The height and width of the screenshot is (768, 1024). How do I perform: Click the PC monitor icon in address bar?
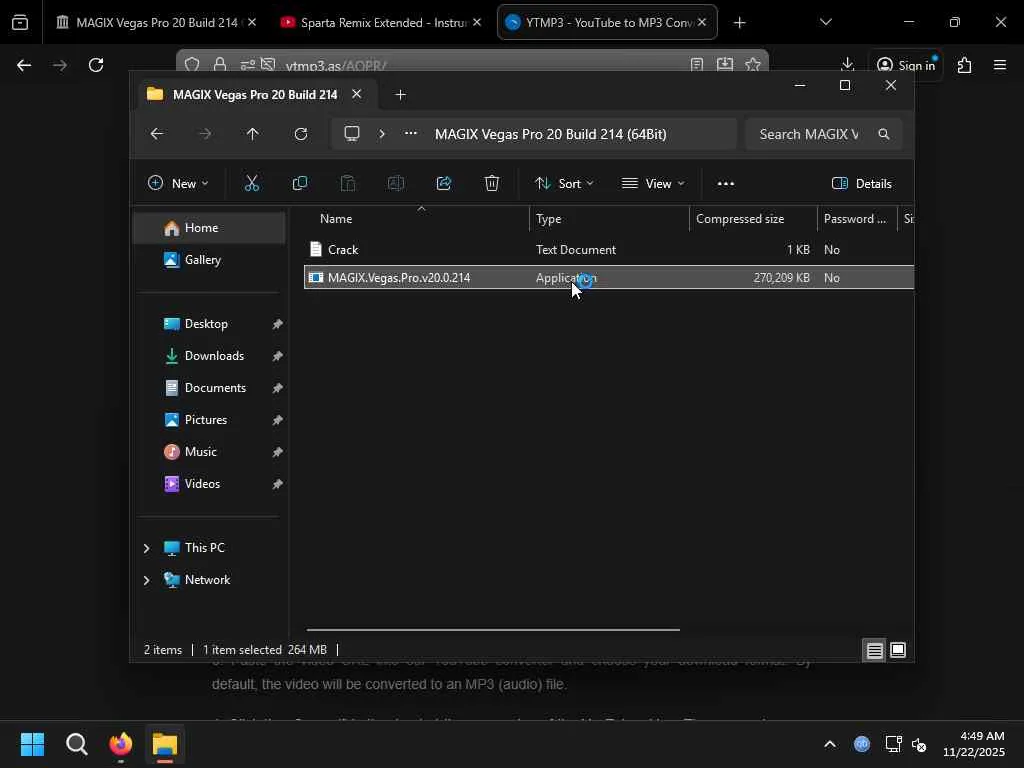pyautogui.click(x=352, y=134)
